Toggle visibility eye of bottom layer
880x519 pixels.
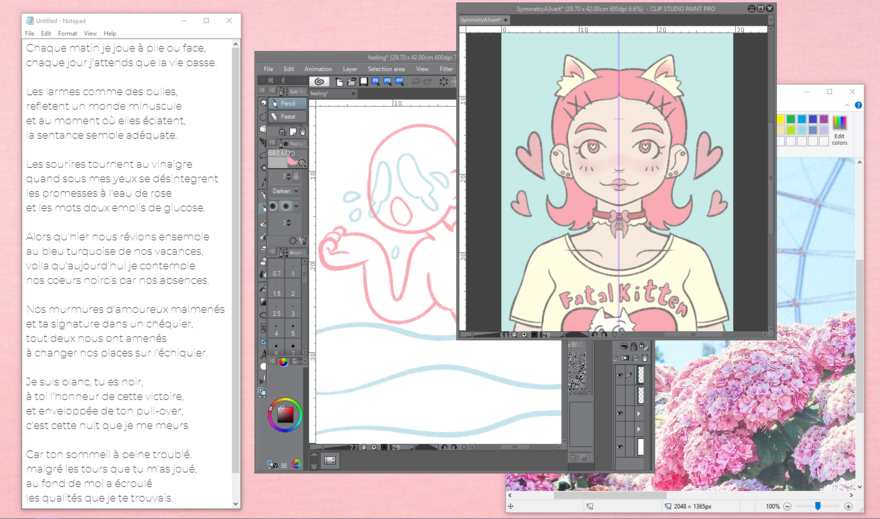click(x=620, y=447)
